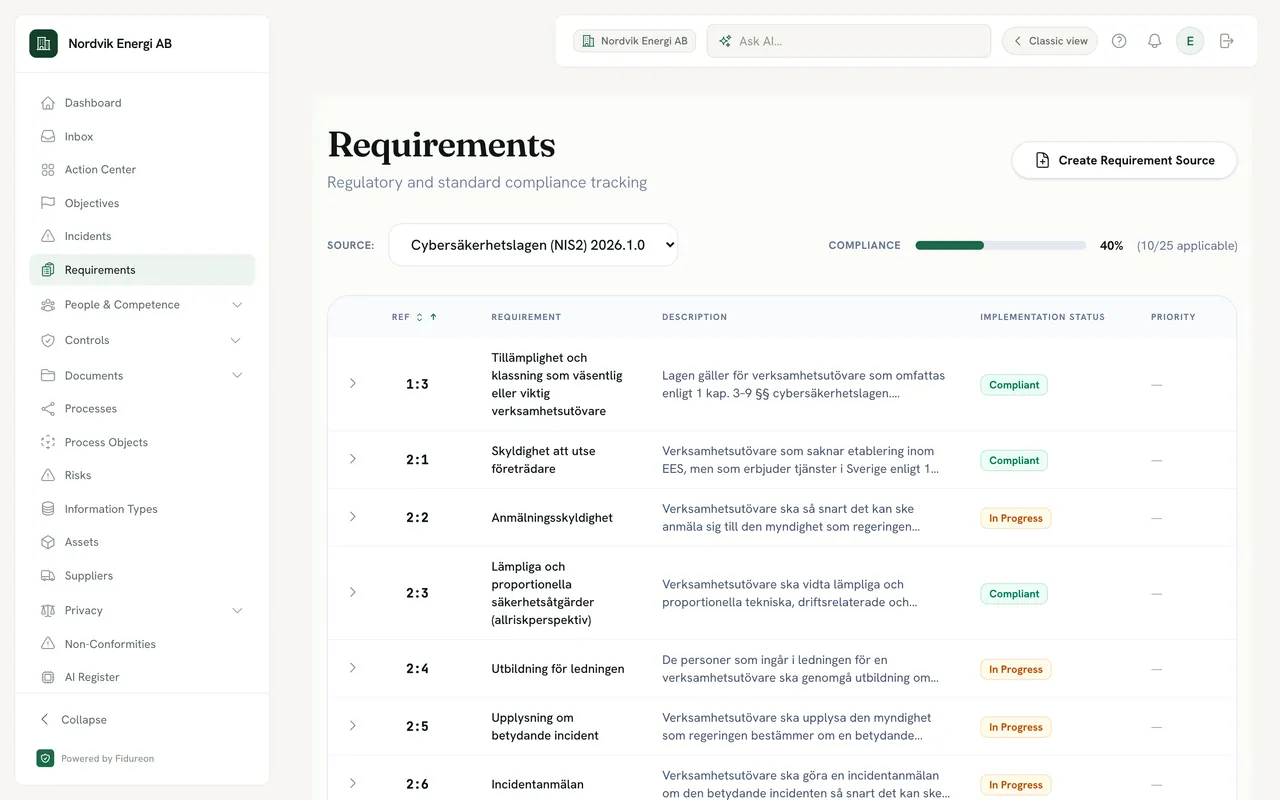This screenshot has width=1280, height=800.
Task: Click the Ask AI input field
Action: tap(849, 41)
